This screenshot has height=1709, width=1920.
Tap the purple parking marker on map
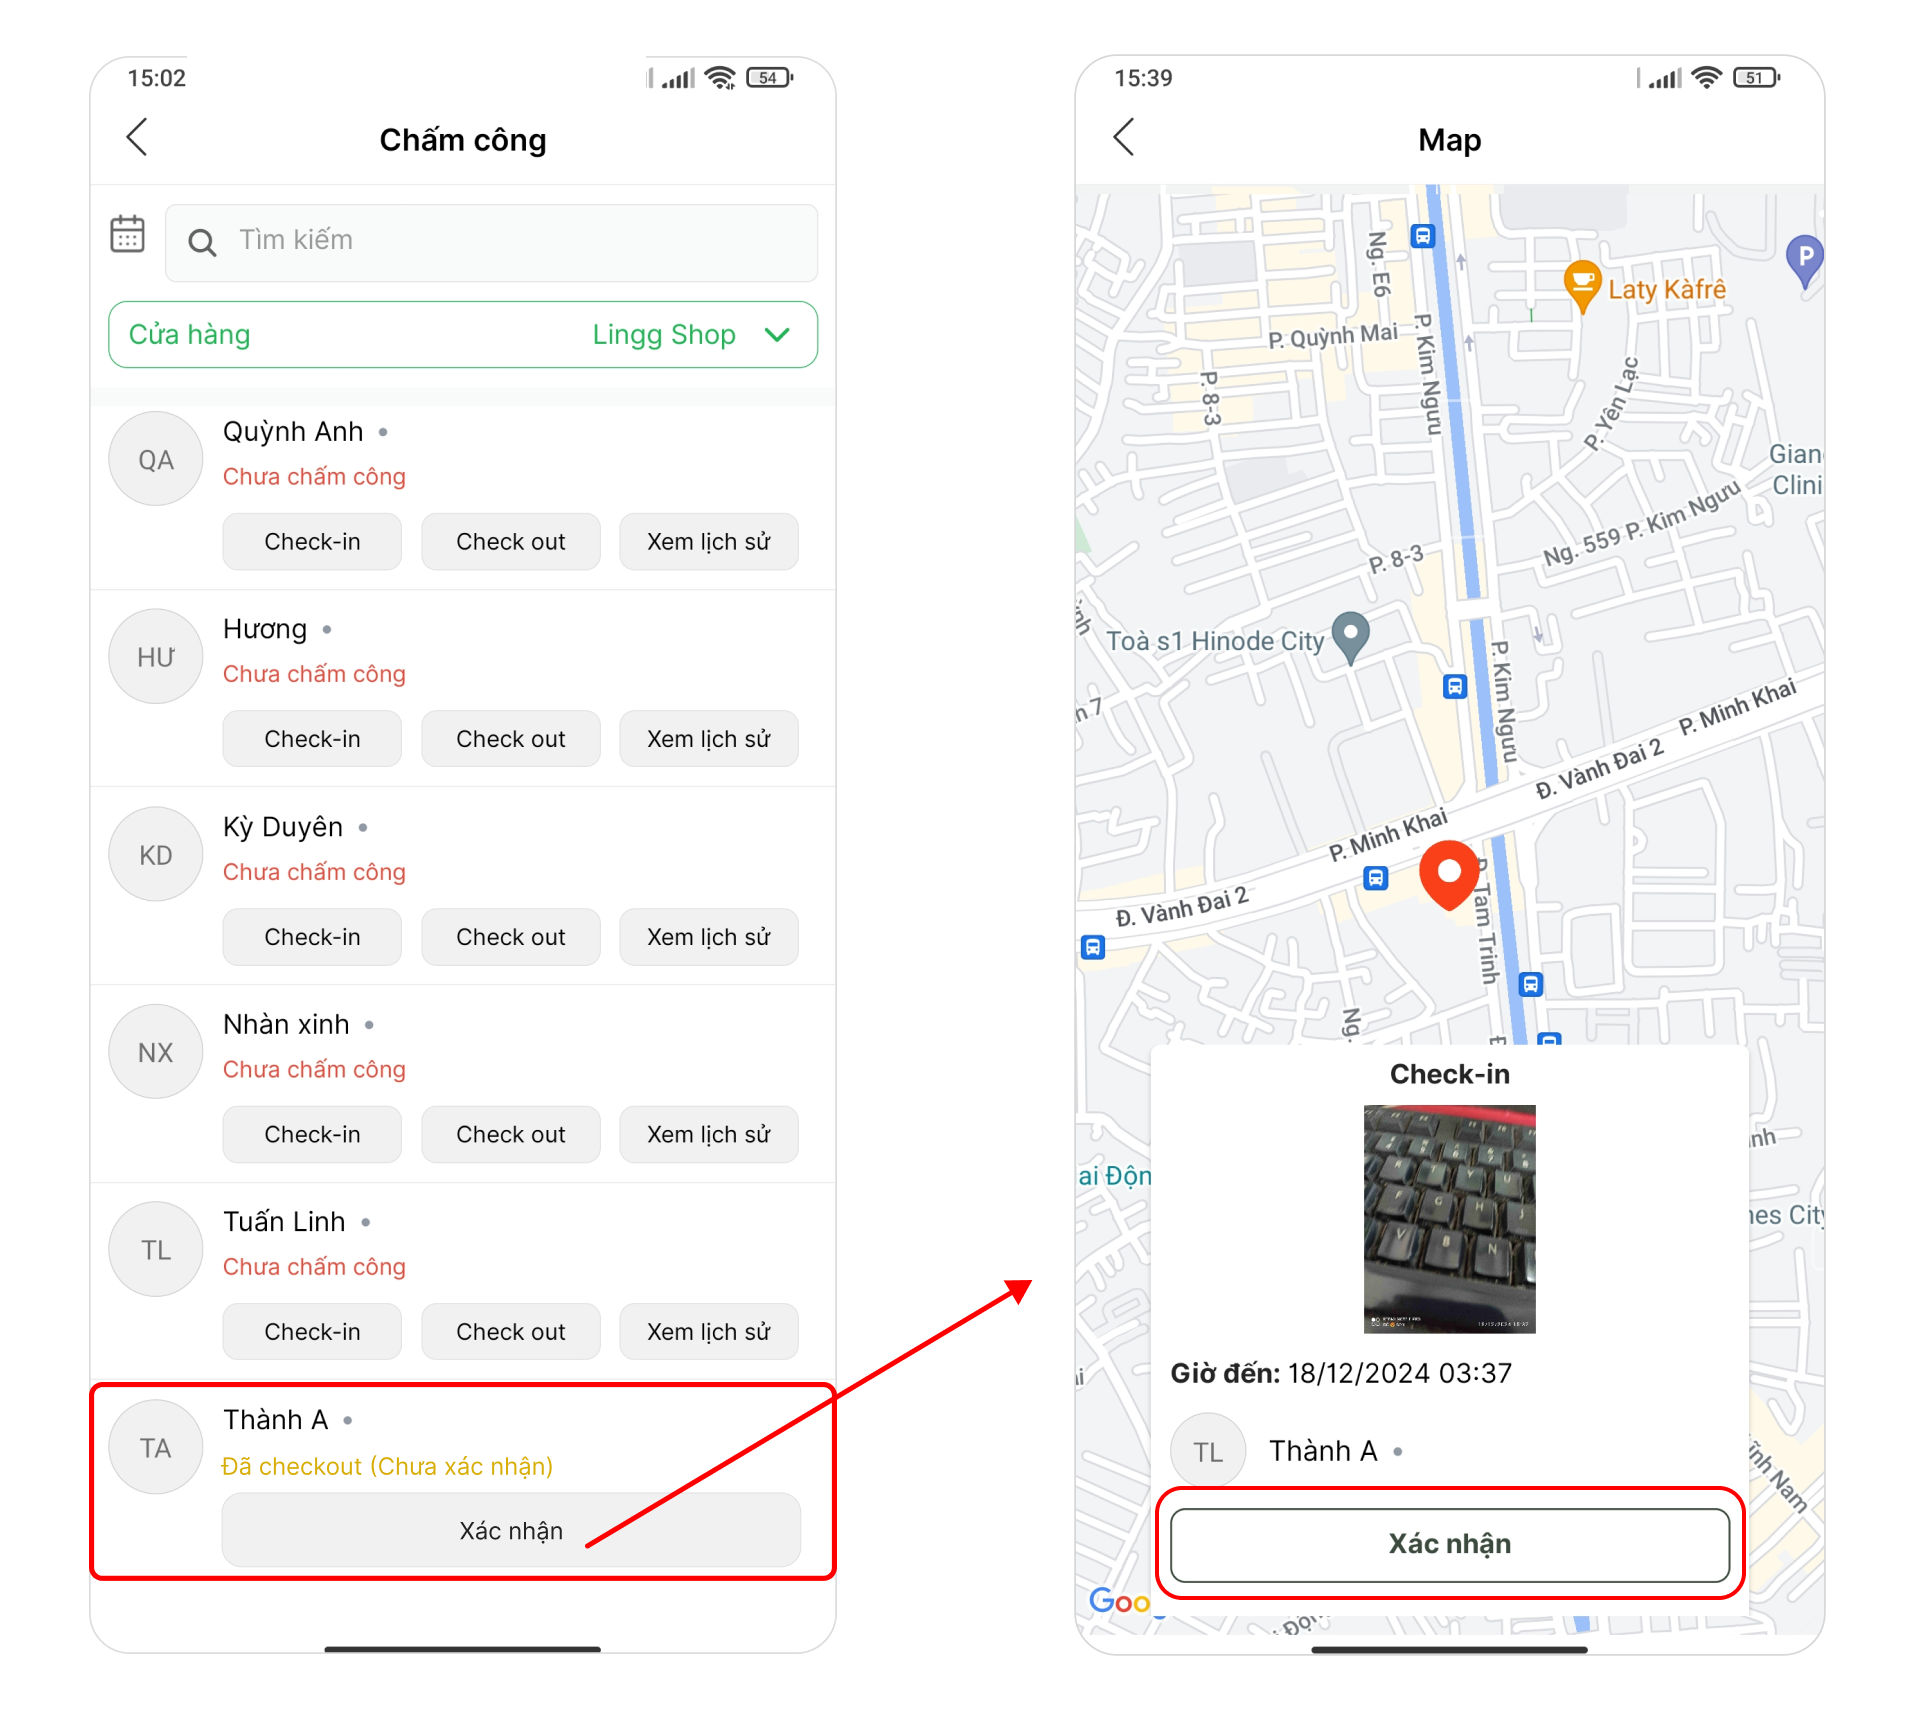point(1804,261)
